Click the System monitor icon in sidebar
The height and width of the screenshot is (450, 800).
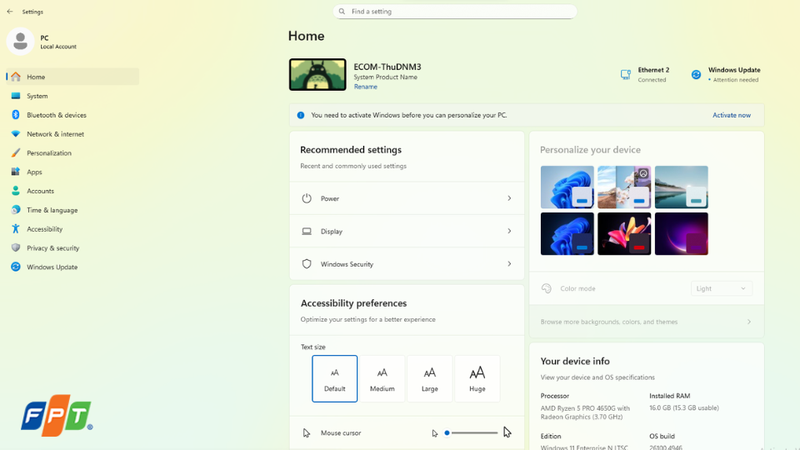point(16,96)
